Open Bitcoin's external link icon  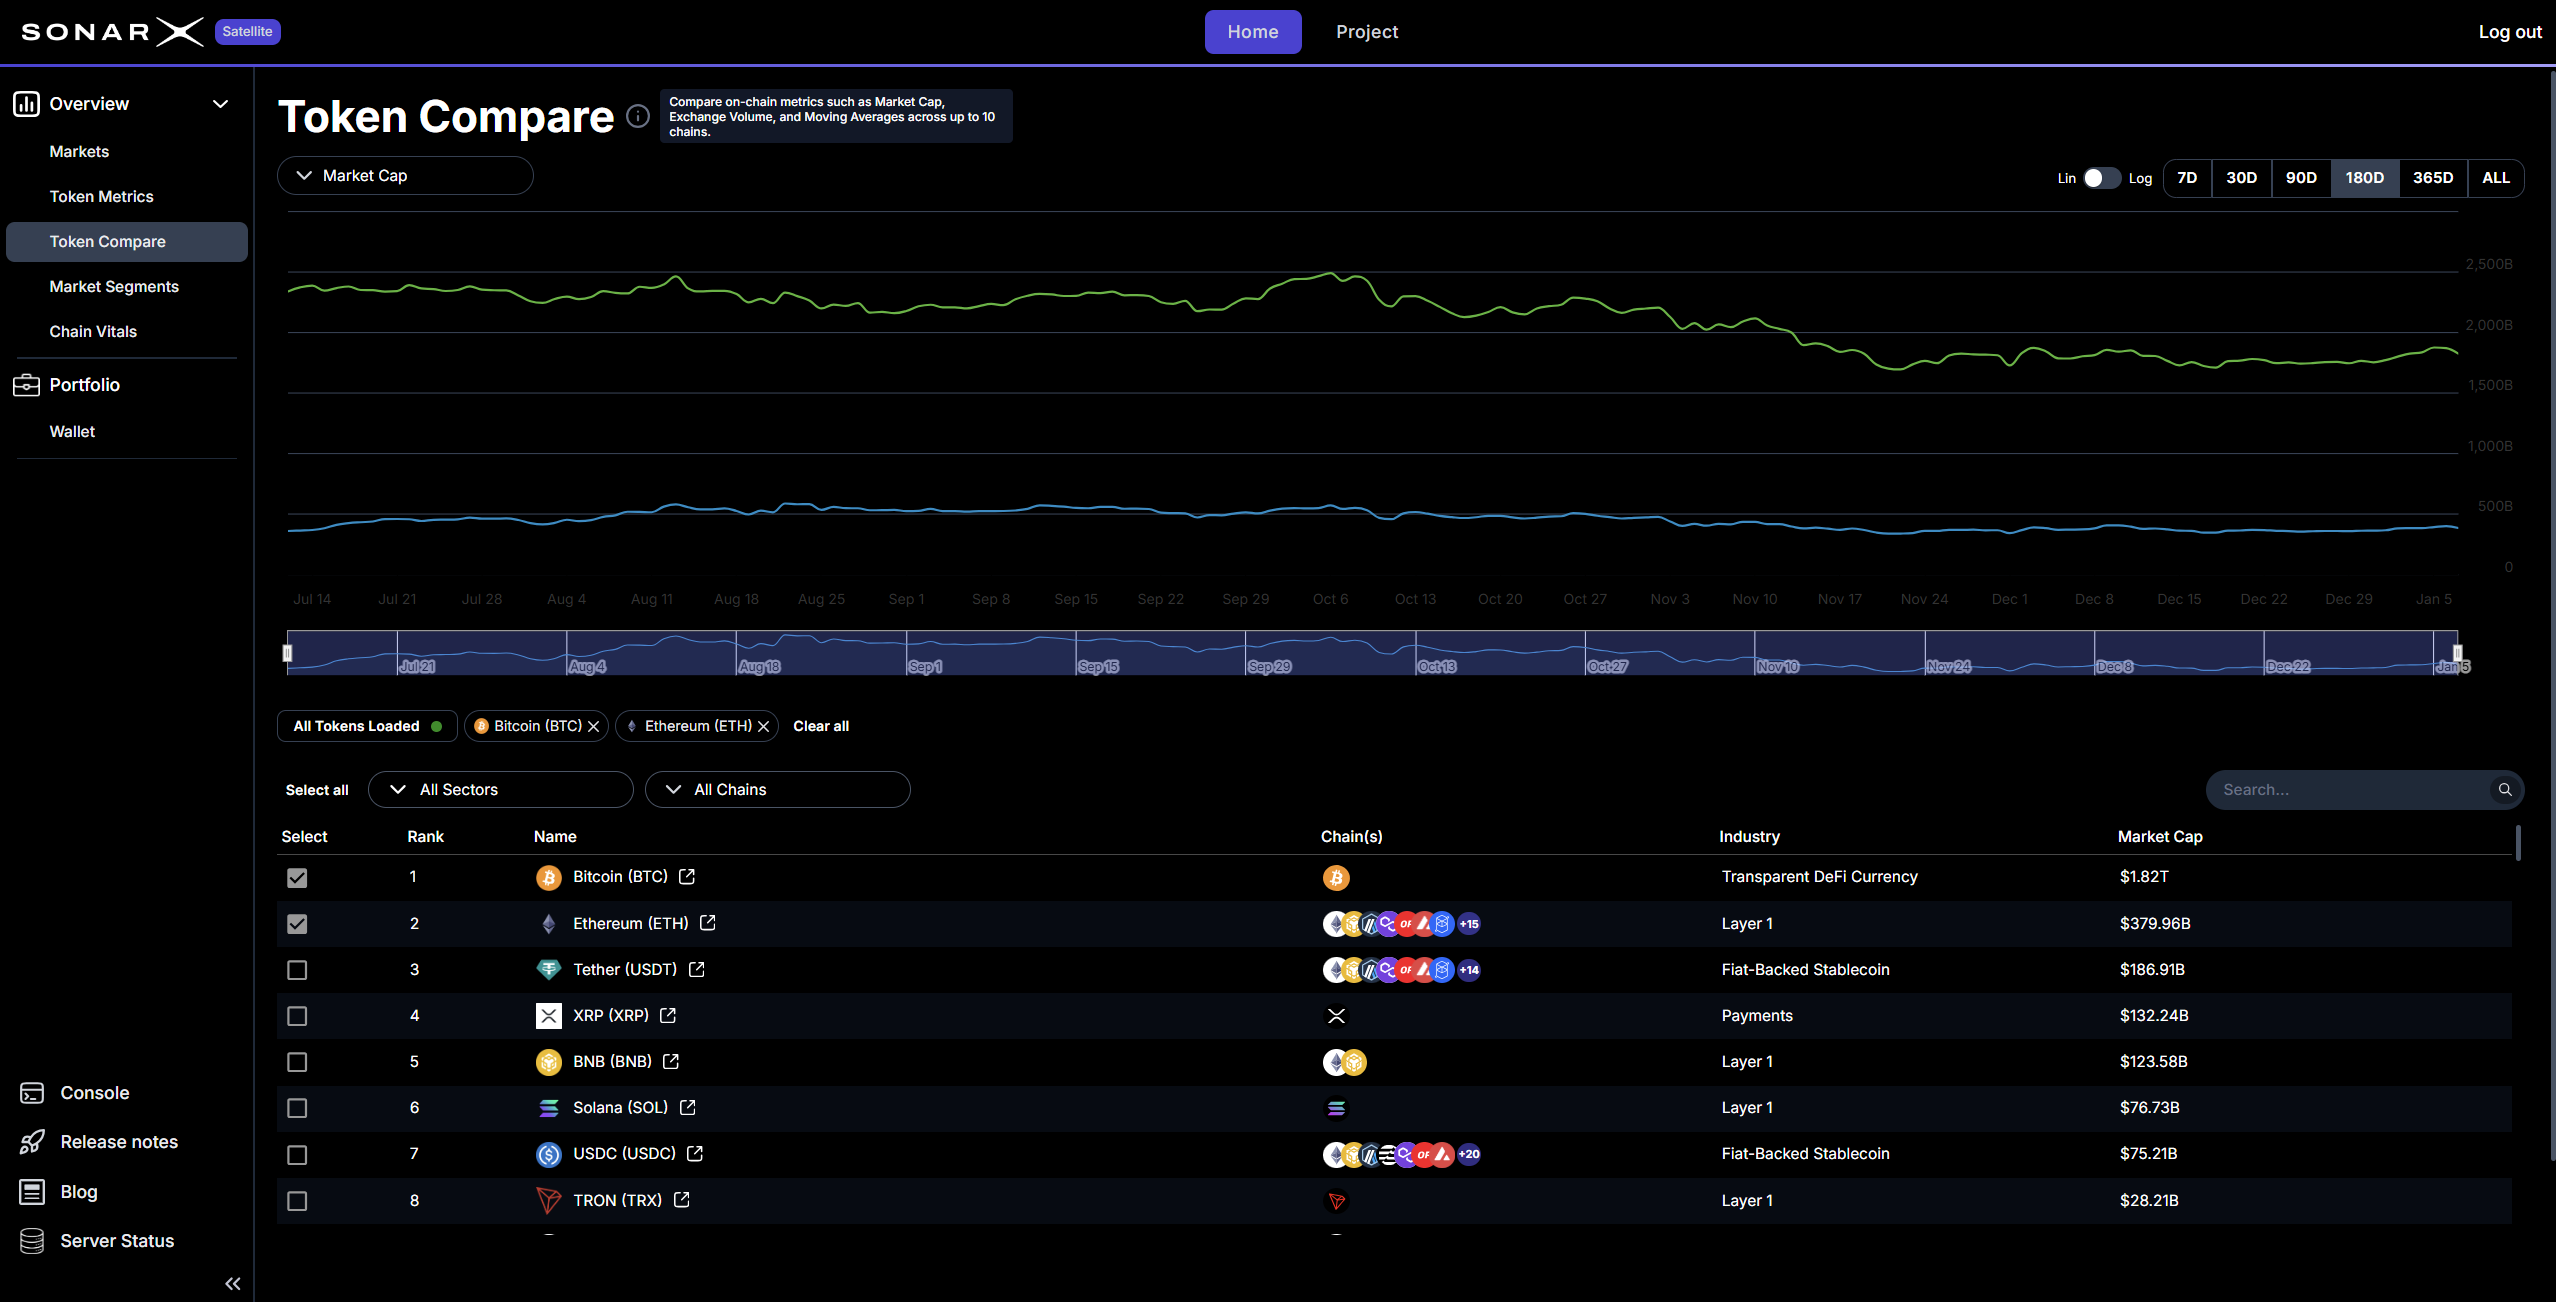point(687,877)
